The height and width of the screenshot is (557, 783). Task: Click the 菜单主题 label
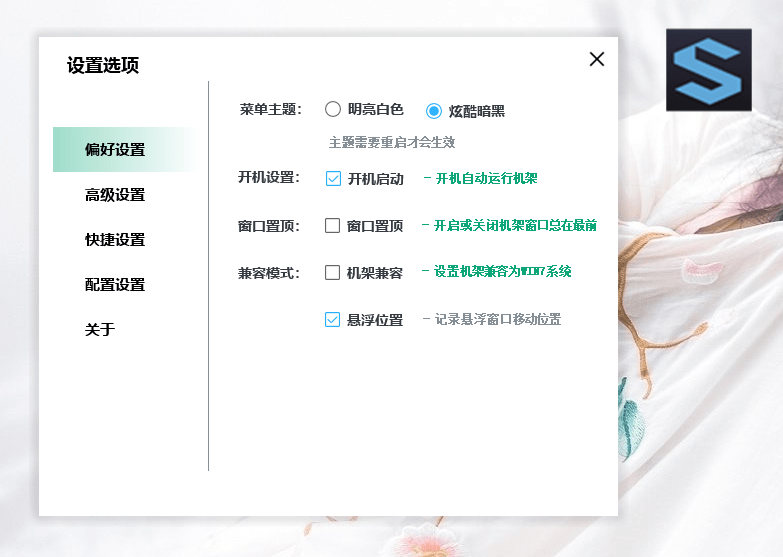(271, 109)
